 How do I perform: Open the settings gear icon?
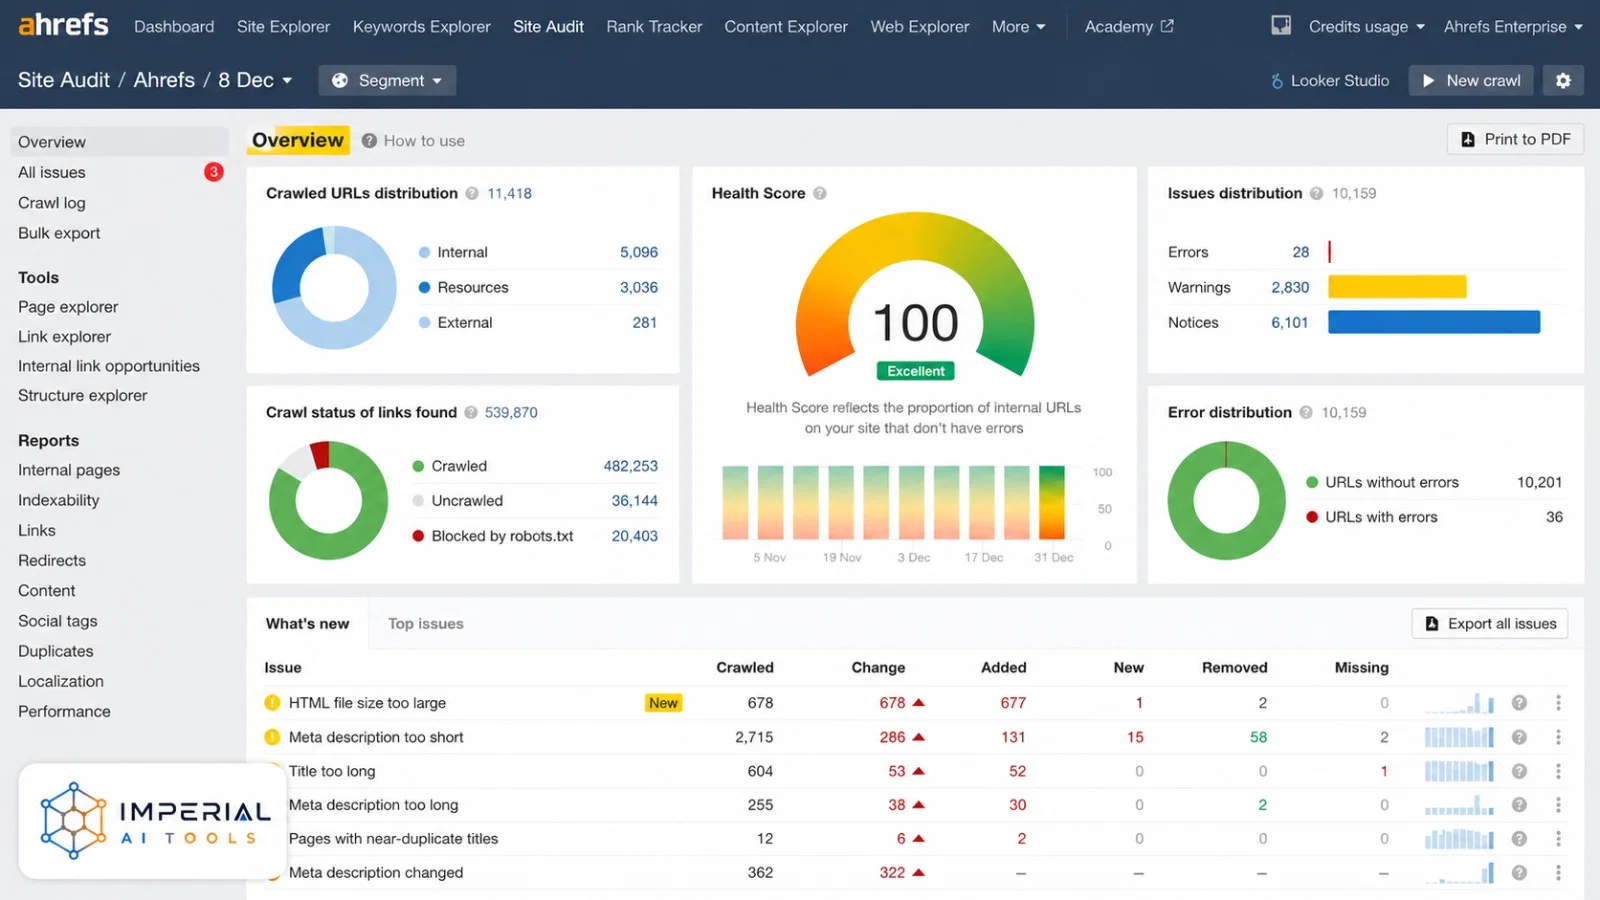tap(1563, 80)
